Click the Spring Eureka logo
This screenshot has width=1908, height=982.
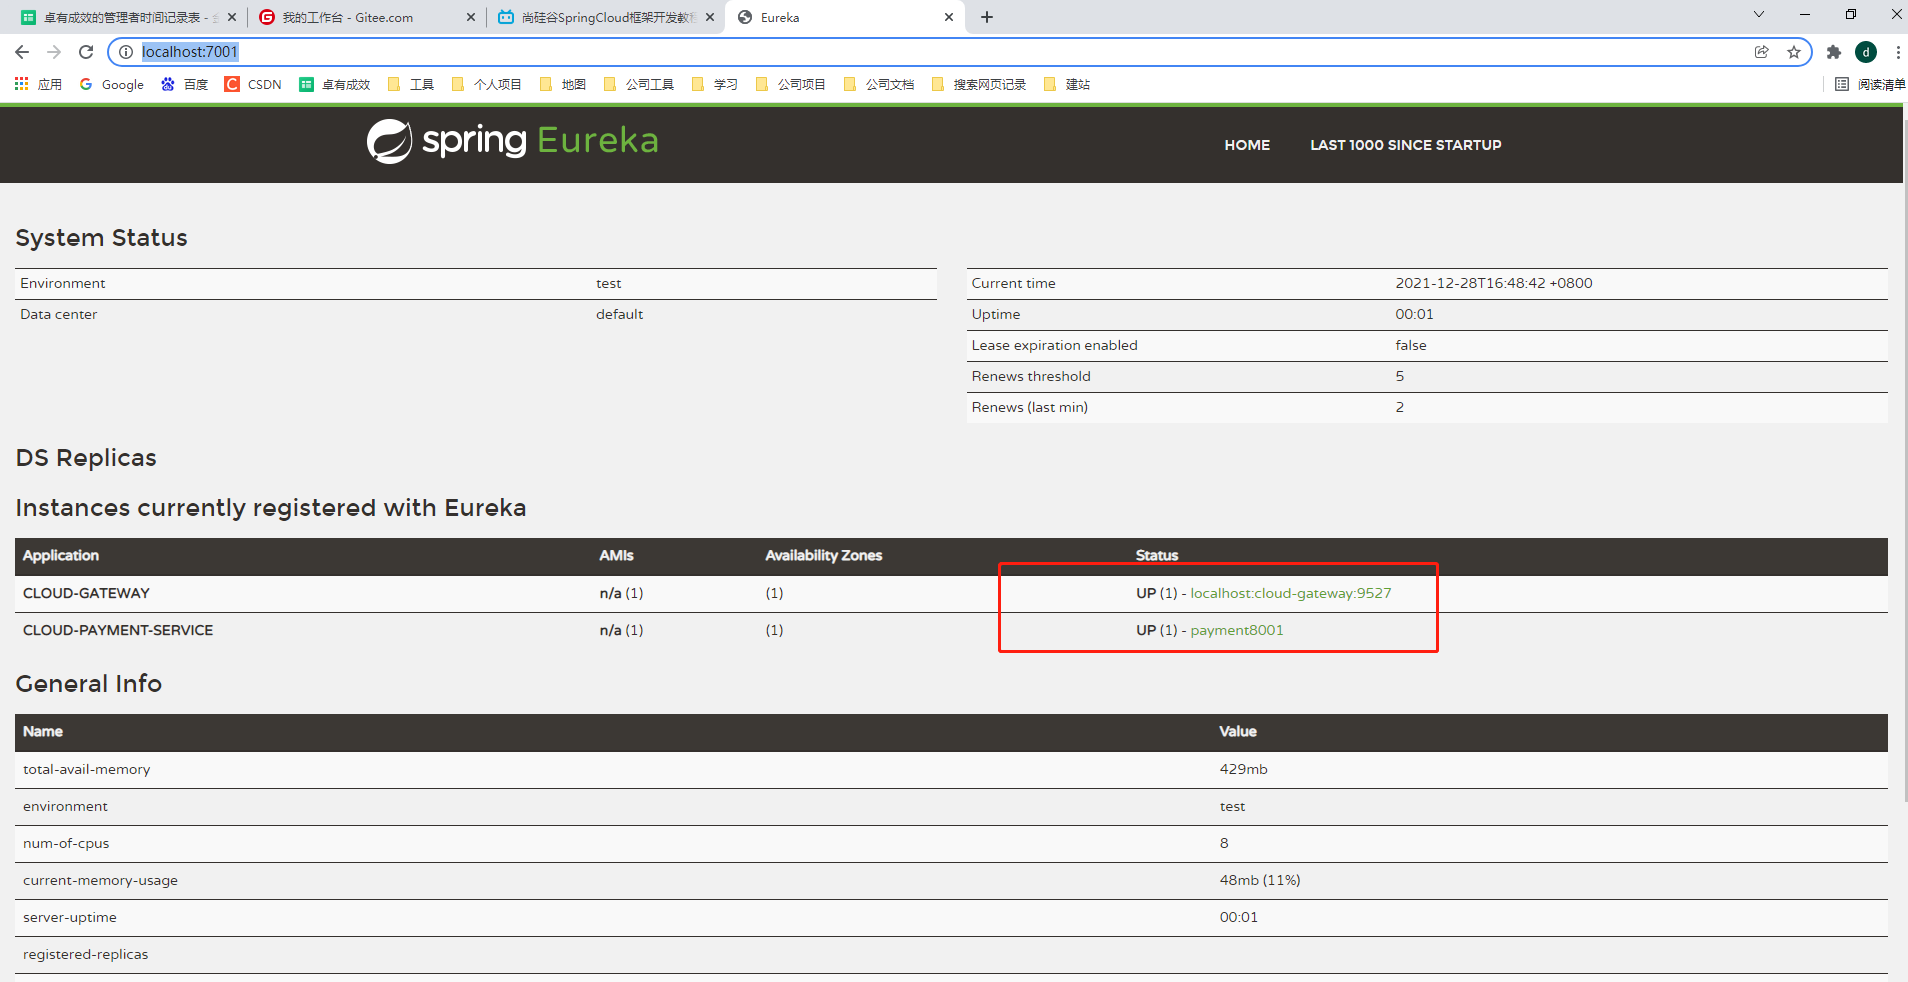click(512, 141)
